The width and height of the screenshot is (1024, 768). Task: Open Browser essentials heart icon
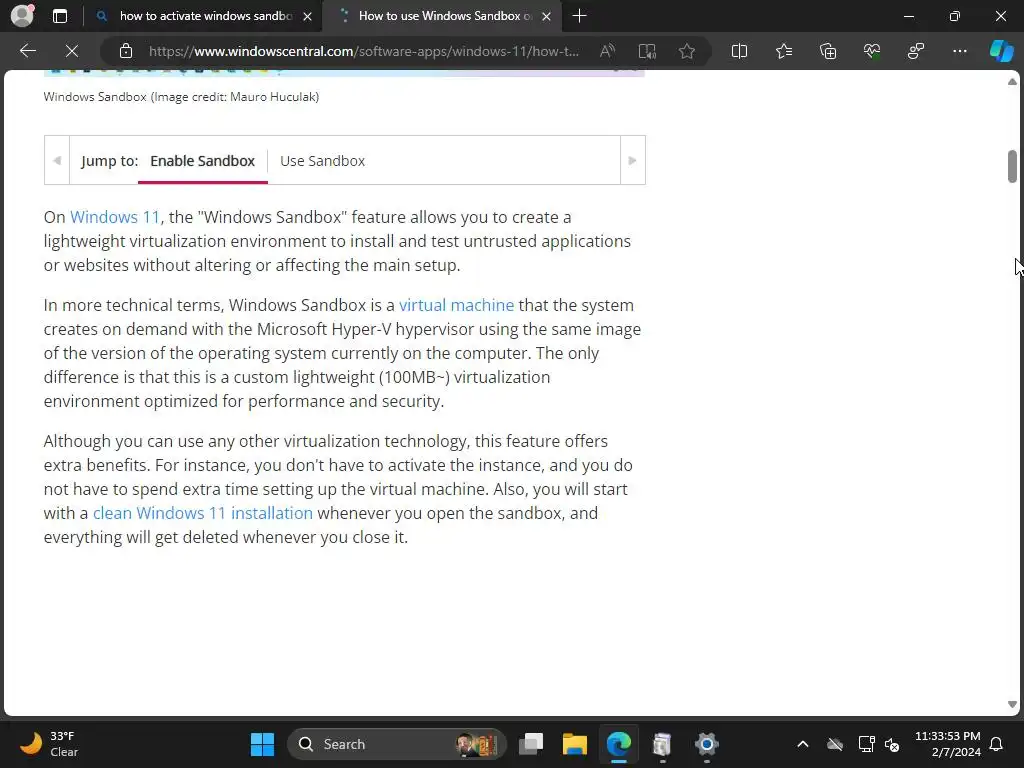pyautogui.click(x=872, y=51)
